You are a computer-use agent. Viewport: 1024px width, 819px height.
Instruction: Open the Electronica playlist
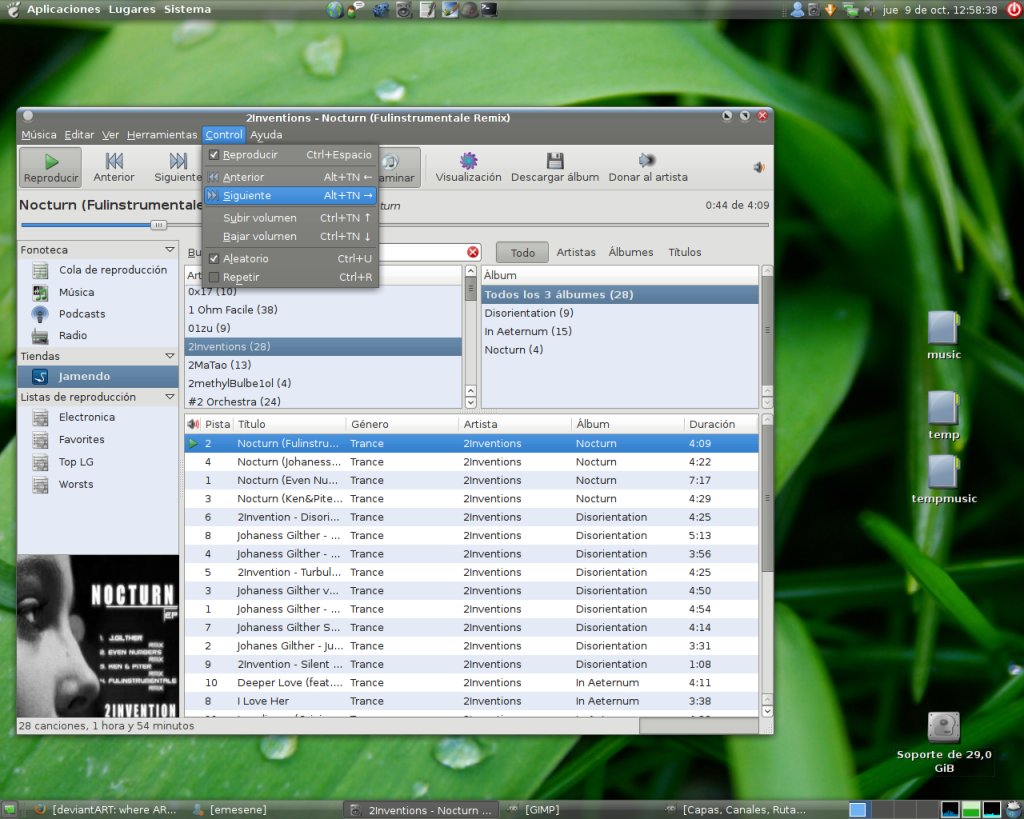click(98, 417)
